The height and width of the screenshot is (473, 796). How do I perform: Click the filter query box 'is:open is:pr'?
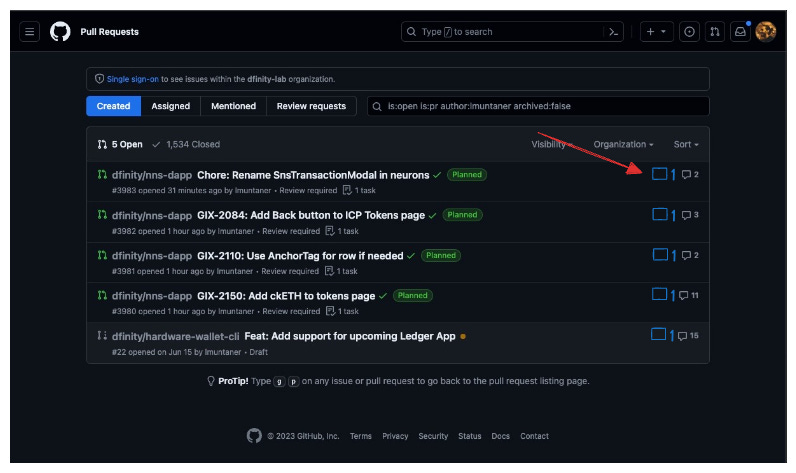(x=538, y=106)
